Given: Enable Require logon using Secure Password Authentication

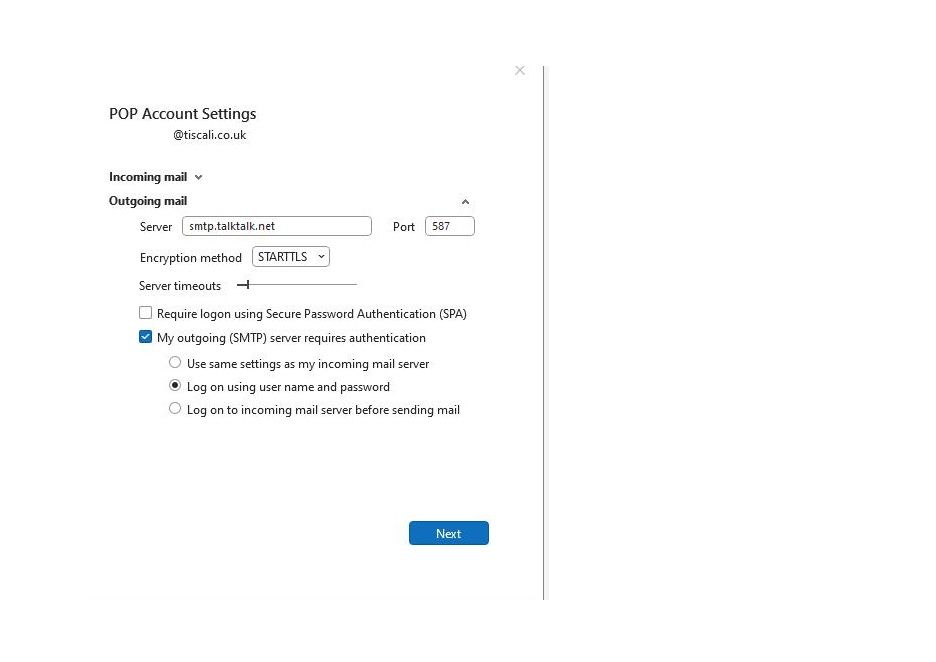Looking at the screenshot, I should coord(146,313).
